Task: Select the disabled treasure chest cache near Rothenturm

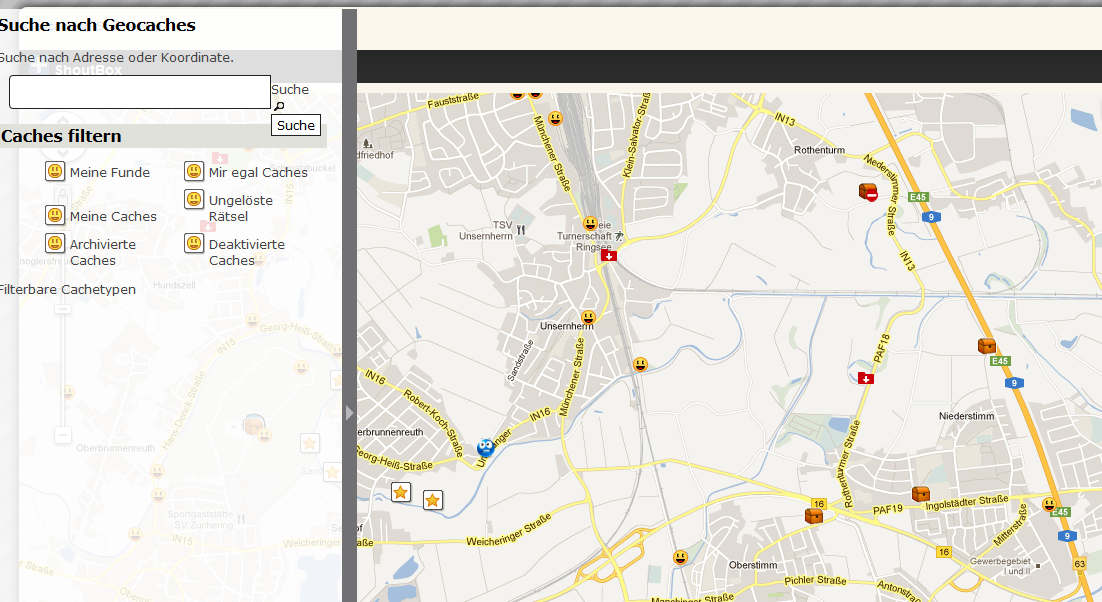Action: (x=868, y=191)
